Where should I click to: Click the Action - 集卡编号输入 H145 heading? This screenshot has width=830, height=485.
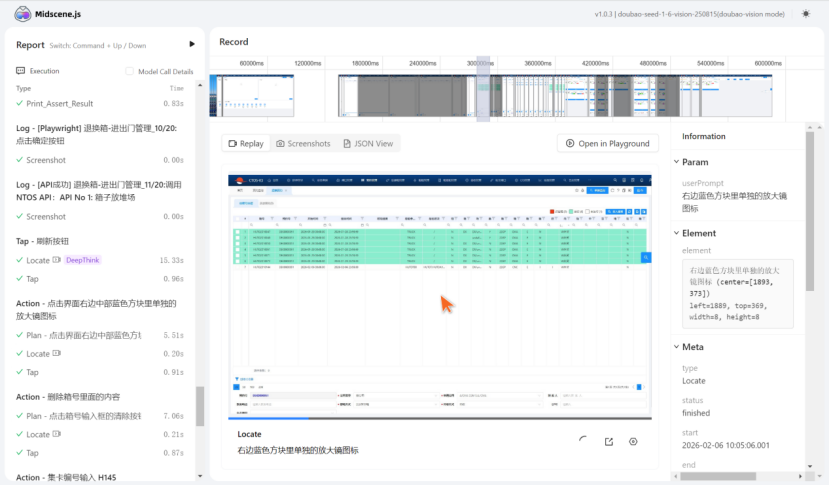[x=66, y=477]
